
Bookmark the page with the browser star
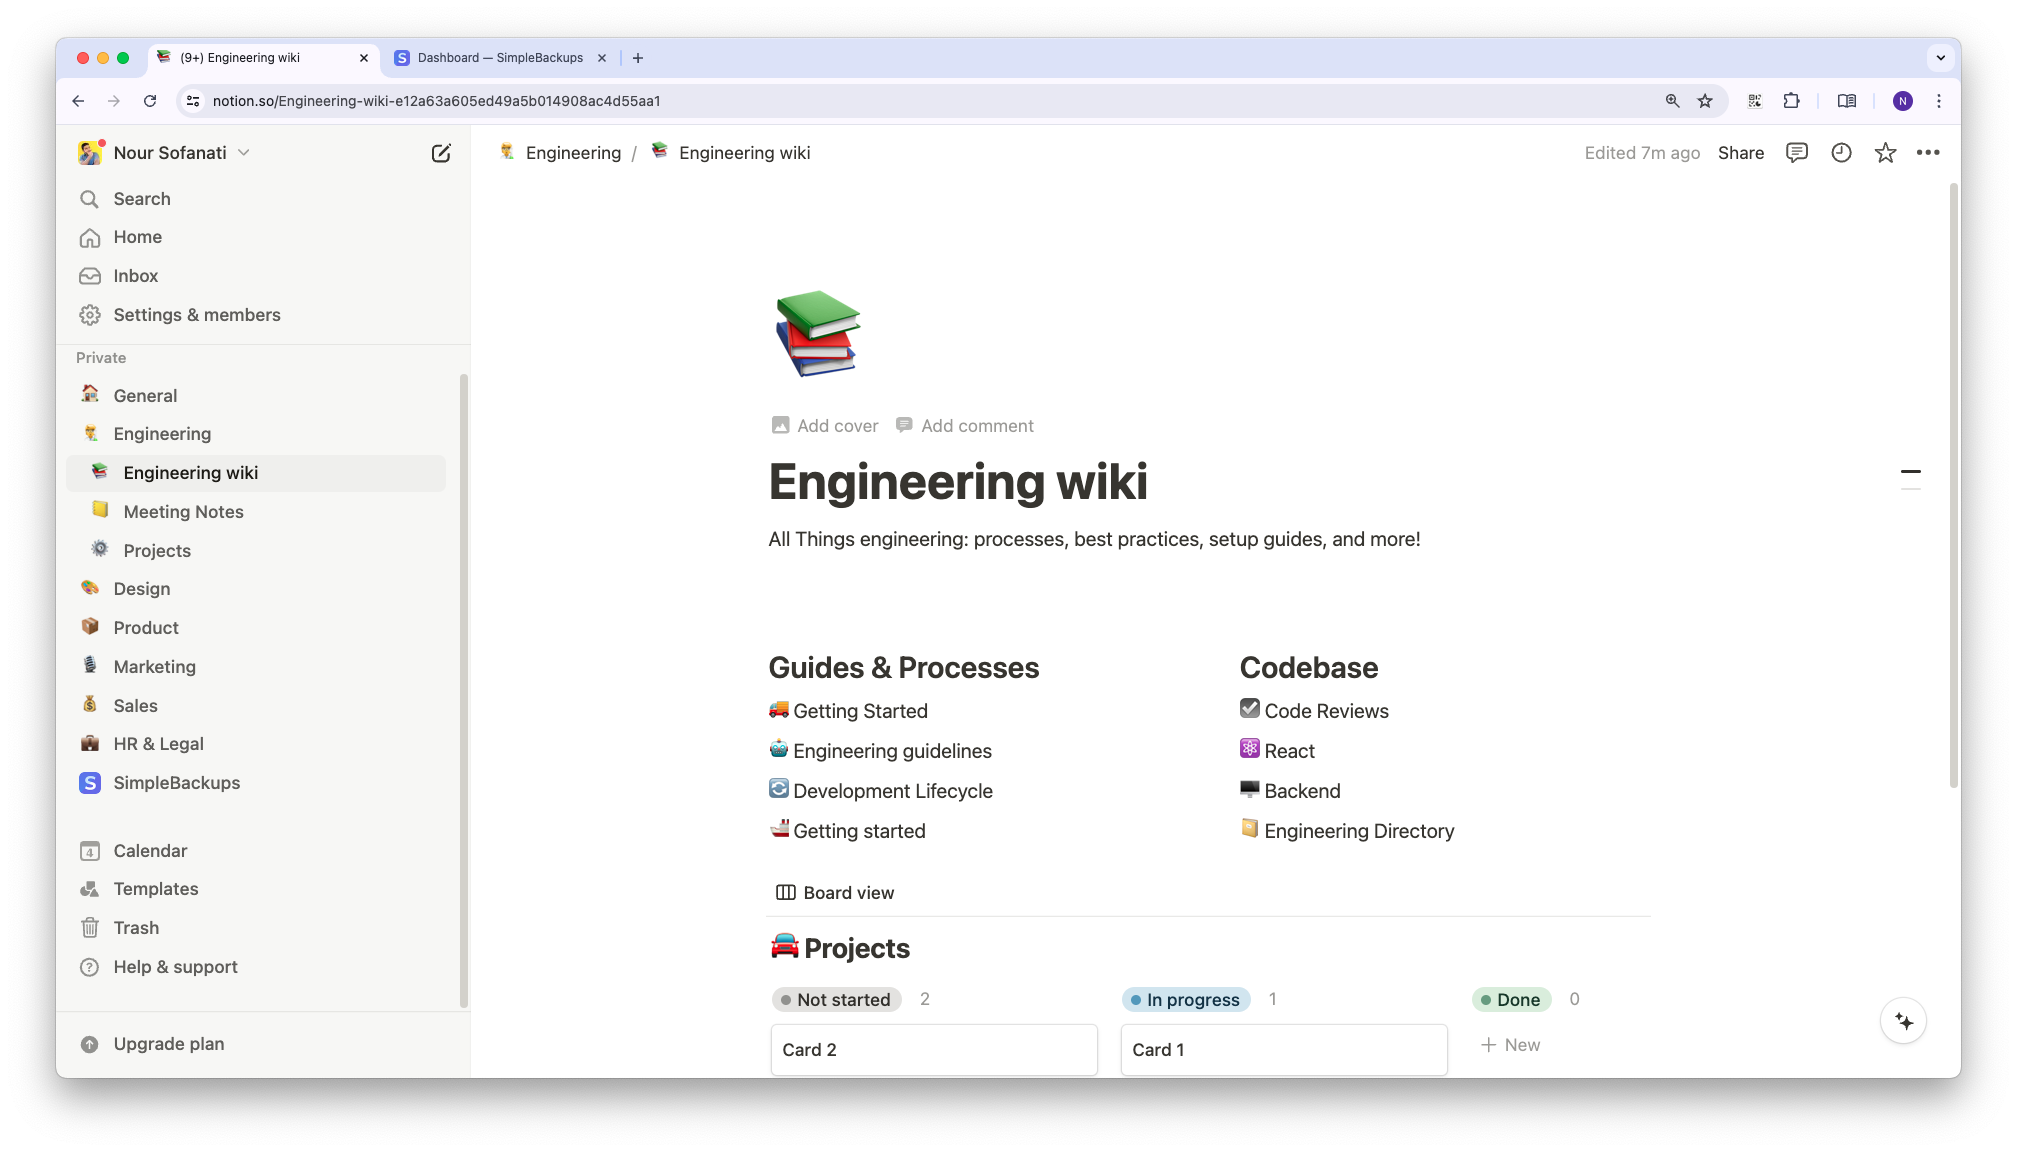coord(1706,101)
